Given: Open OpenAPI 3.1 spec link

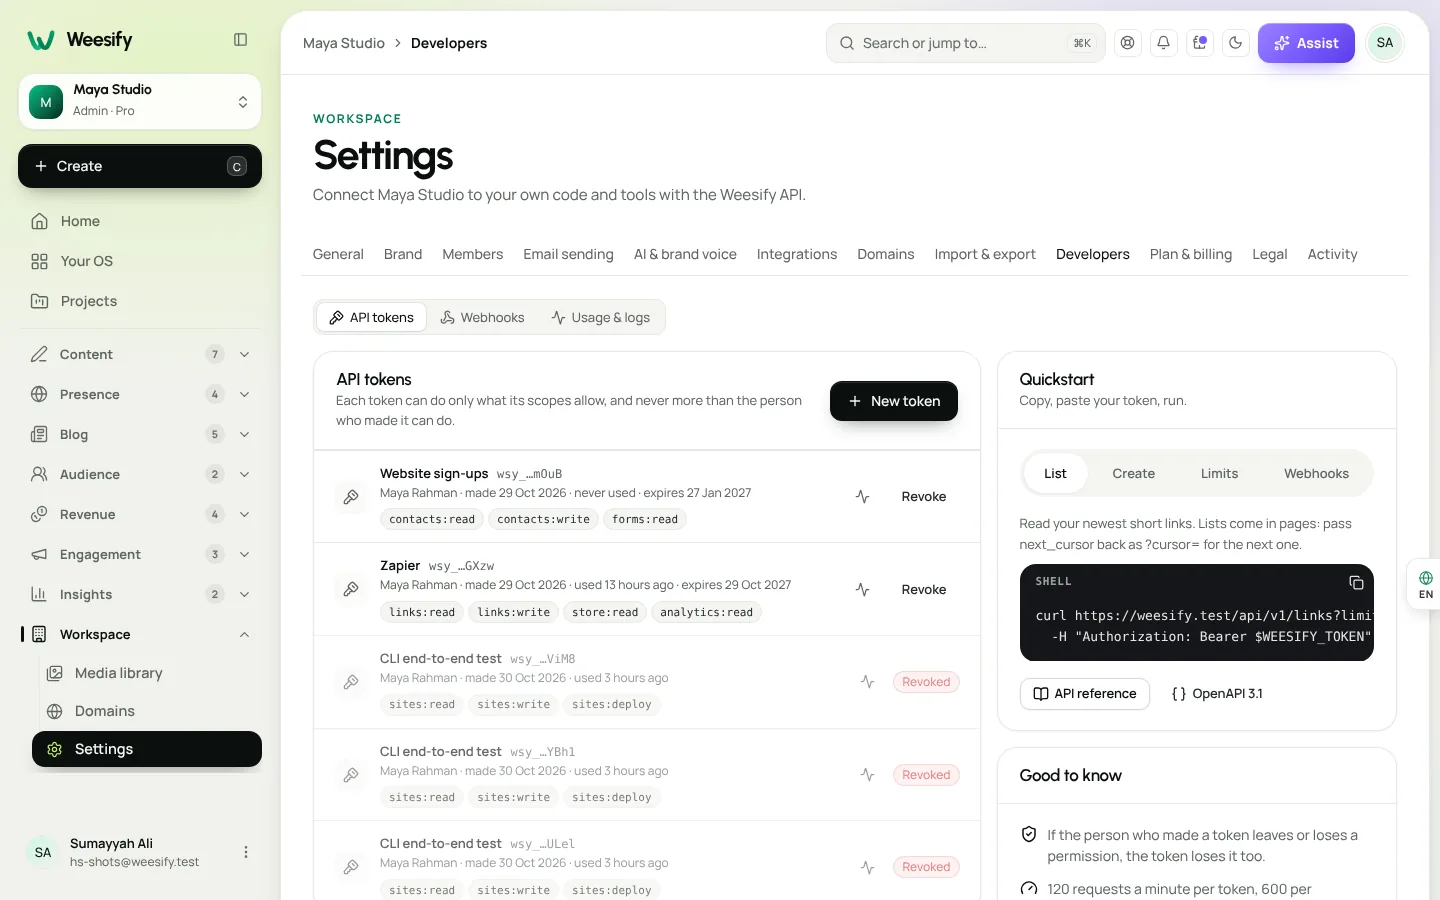Looking at the screenshot, I should click(x=1217, y=694).
